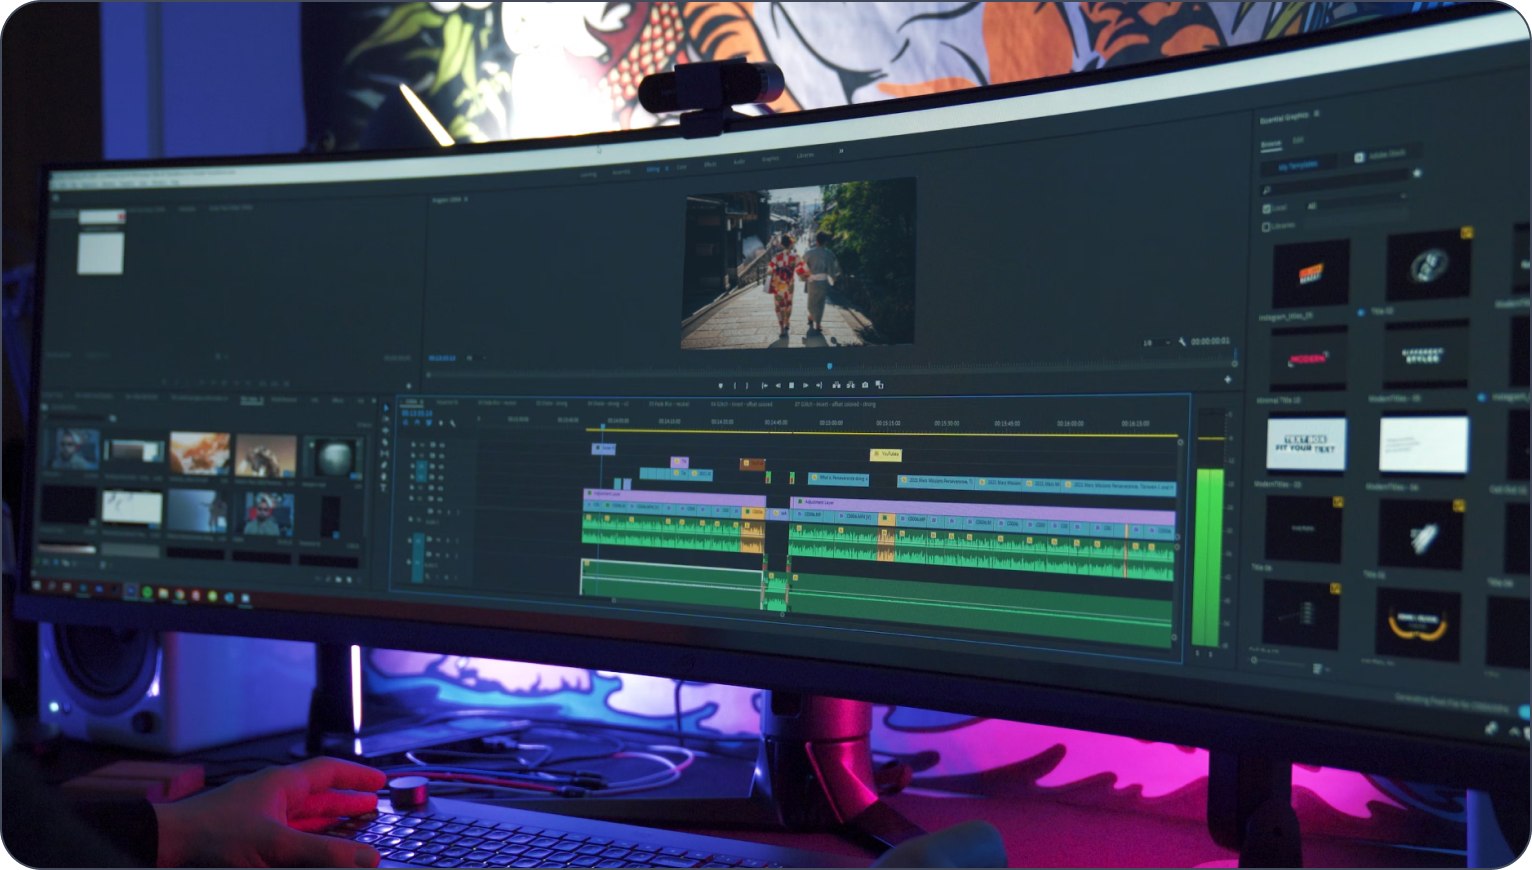Open the Program Monitor button editor plus
Screen dimensions: 1532x870
(1228, 379)
